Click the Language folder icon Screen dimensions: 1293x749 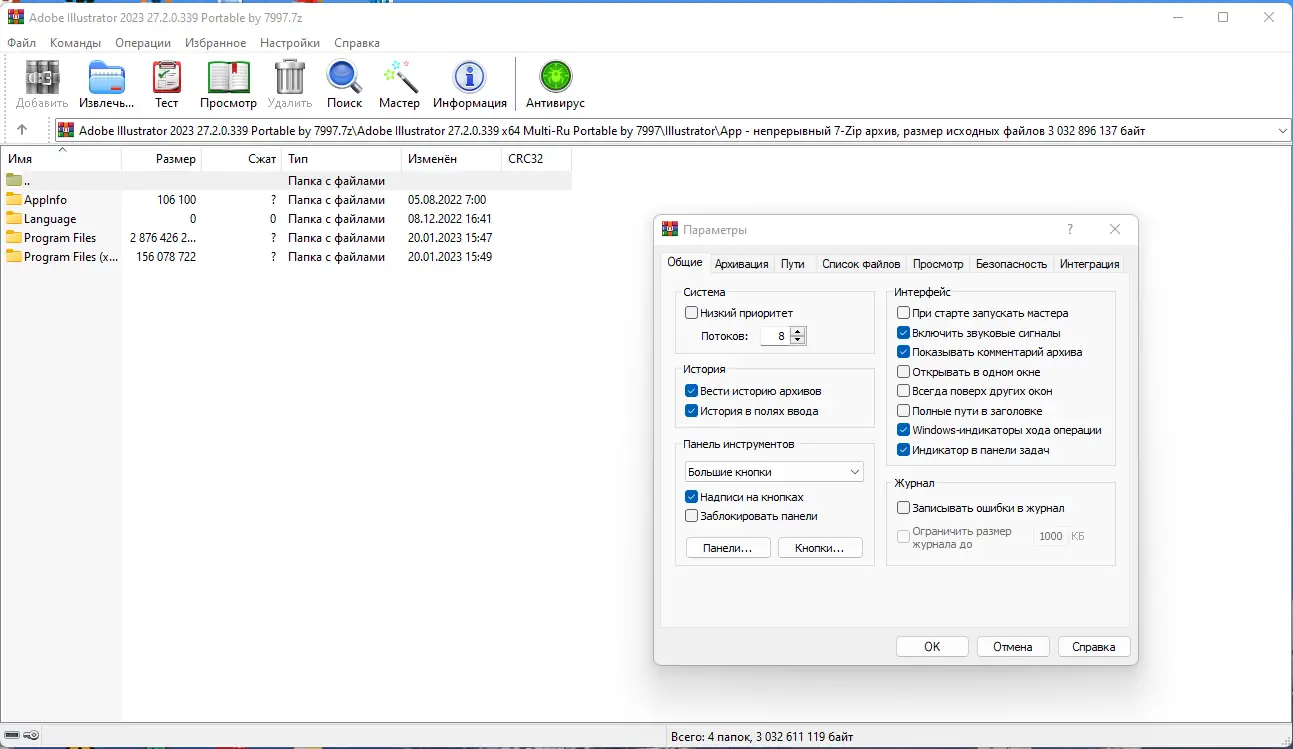pos(14,219)
